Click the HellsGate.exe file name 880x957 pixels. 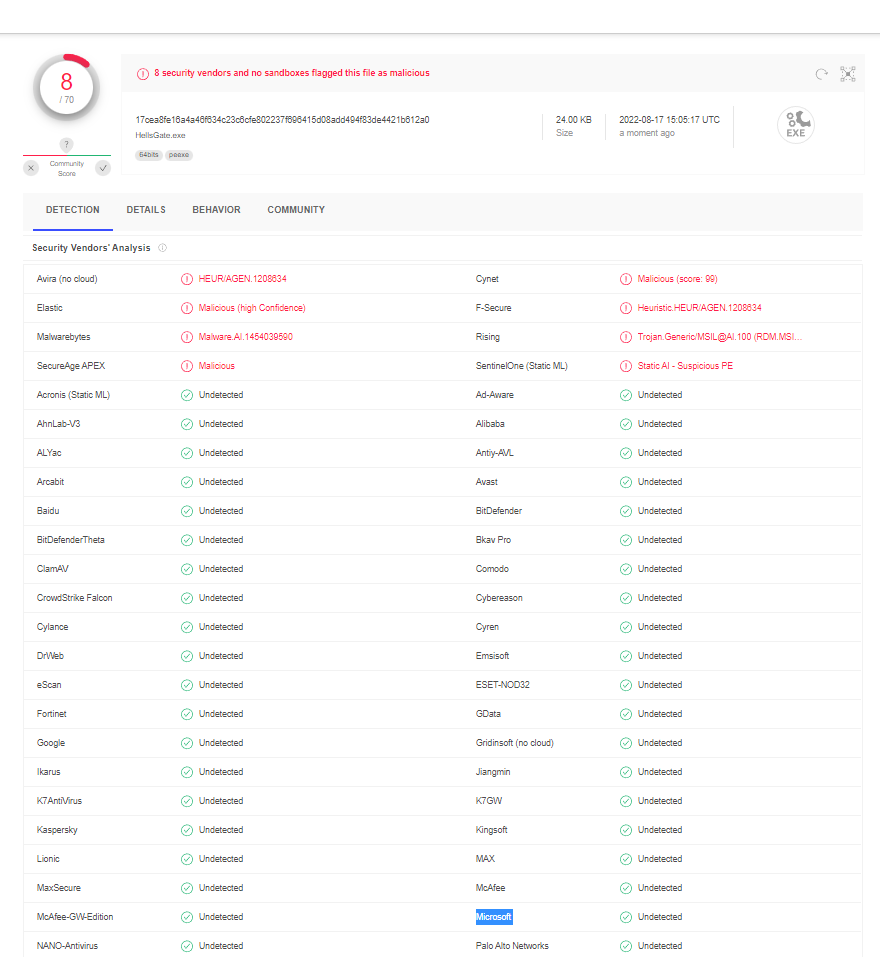pos(160,135)
